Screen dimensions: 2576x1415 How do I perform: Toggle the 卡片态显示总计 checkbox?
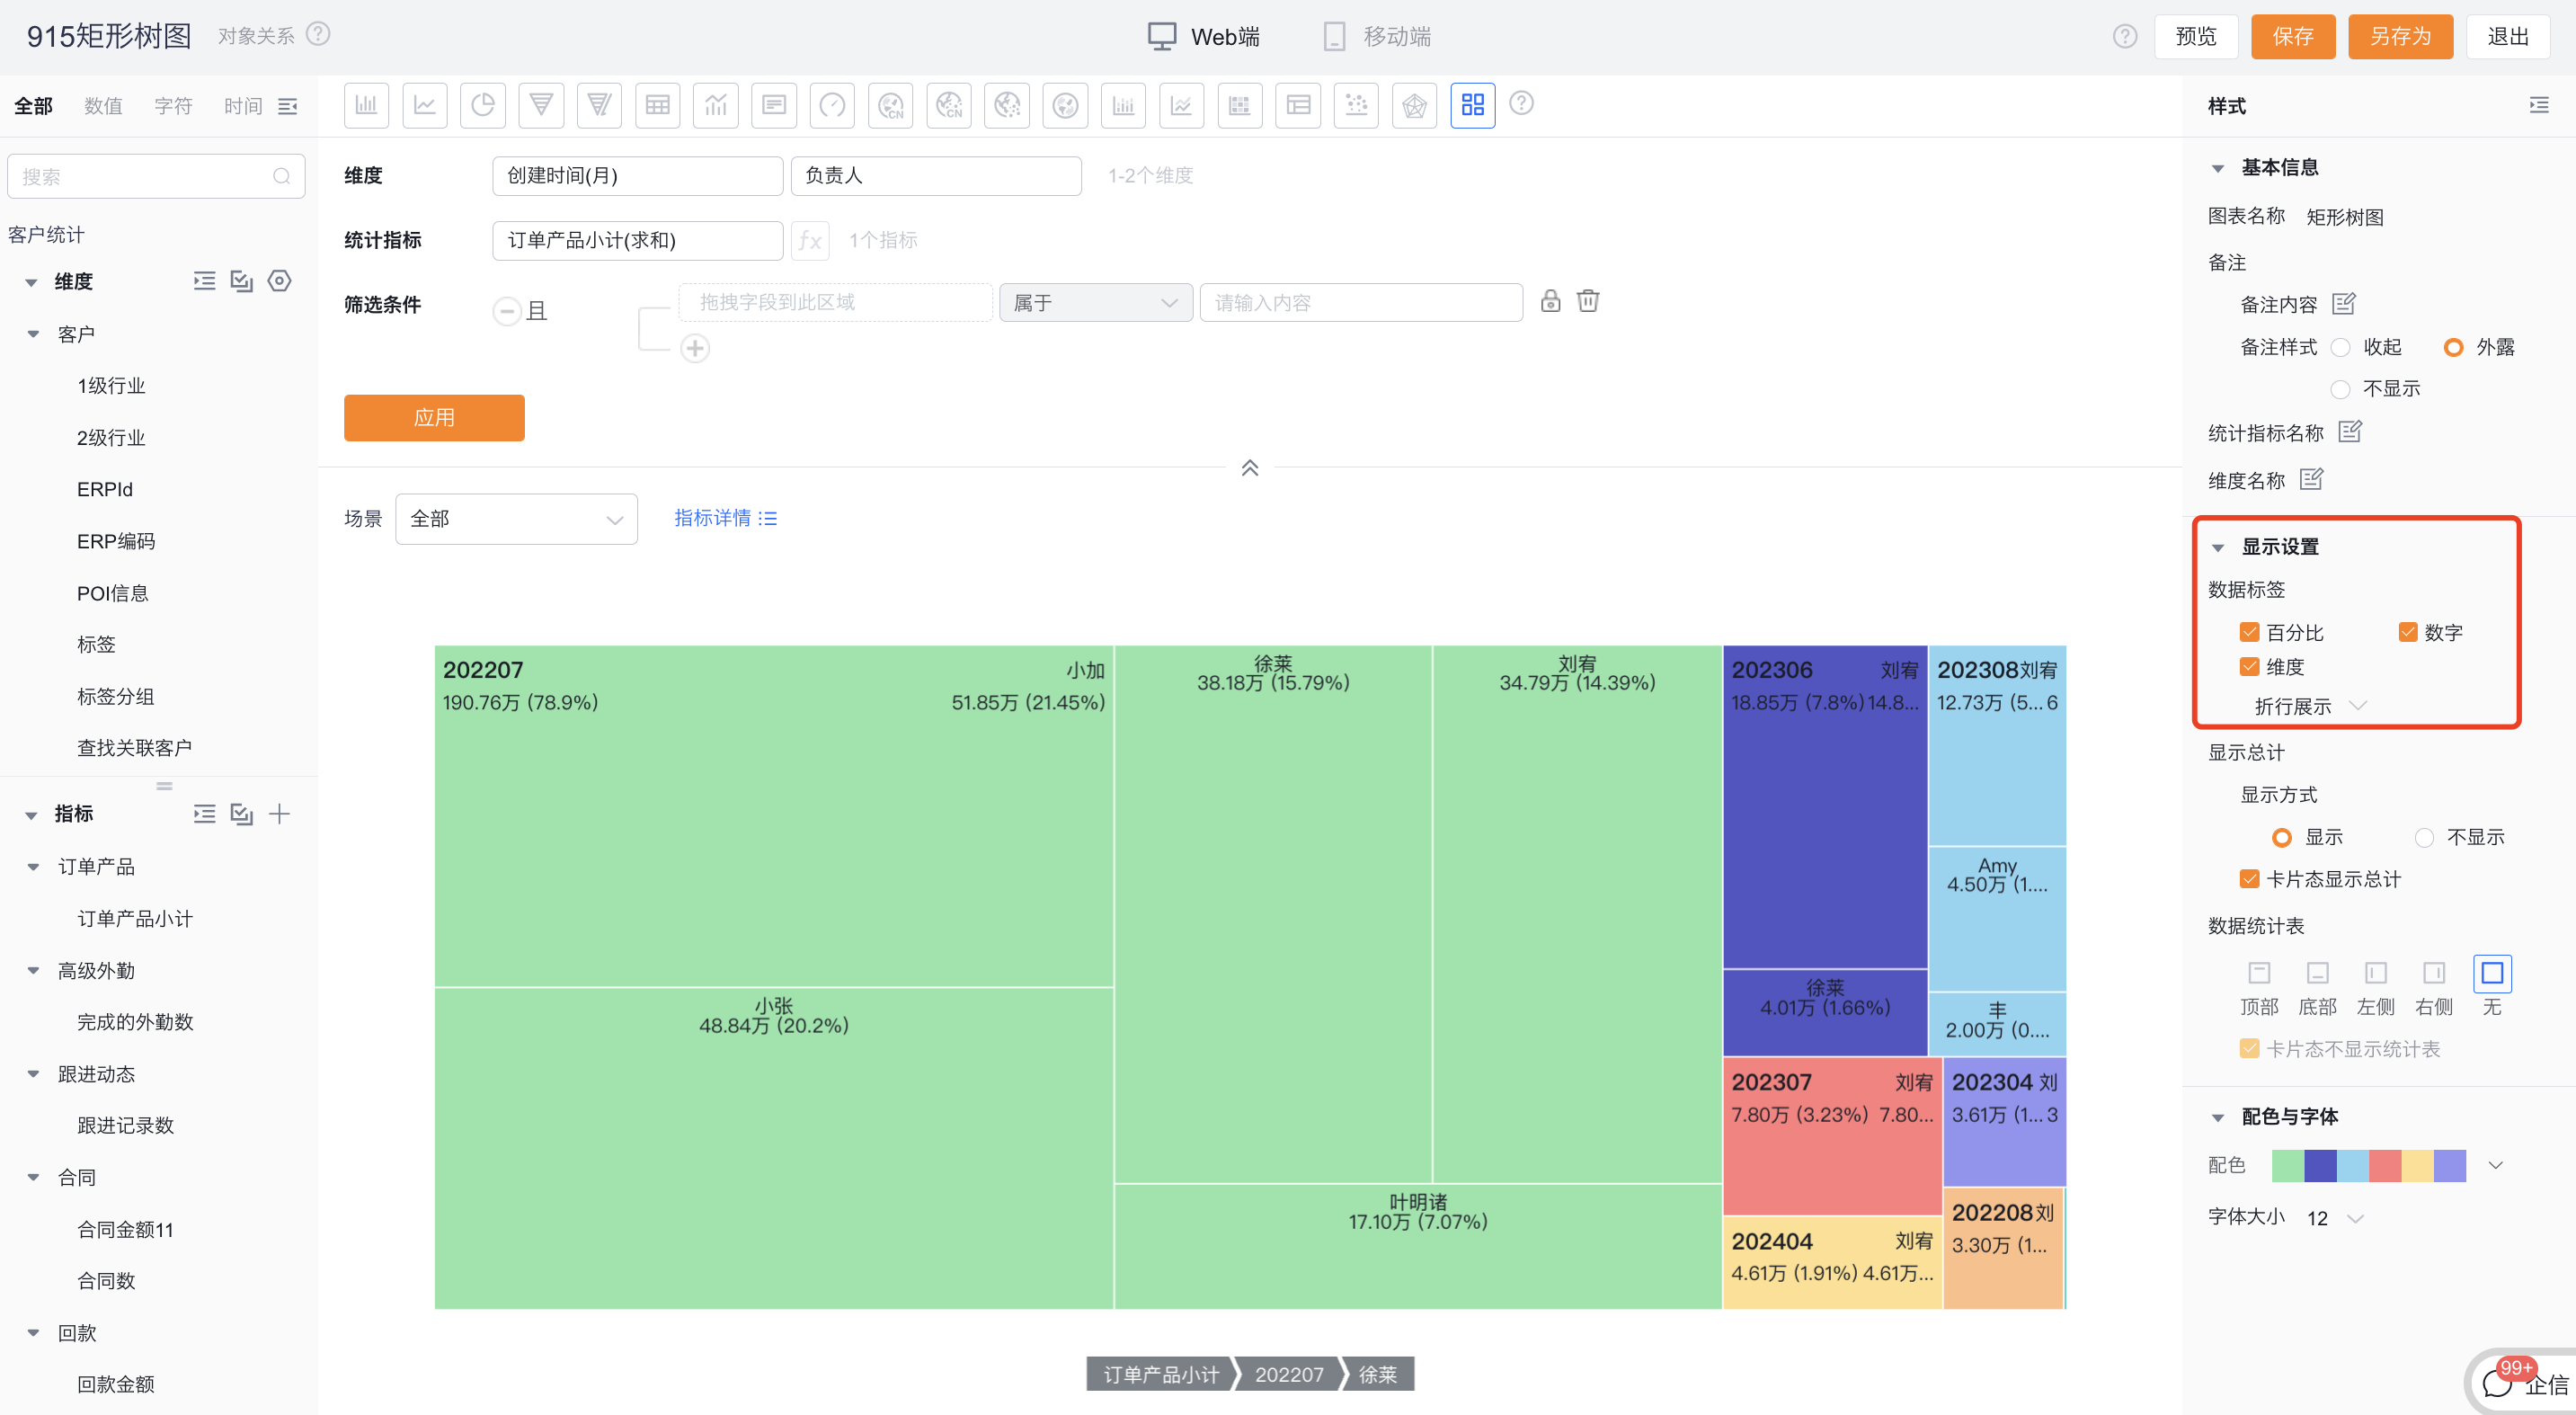[x=2249, y=879]
